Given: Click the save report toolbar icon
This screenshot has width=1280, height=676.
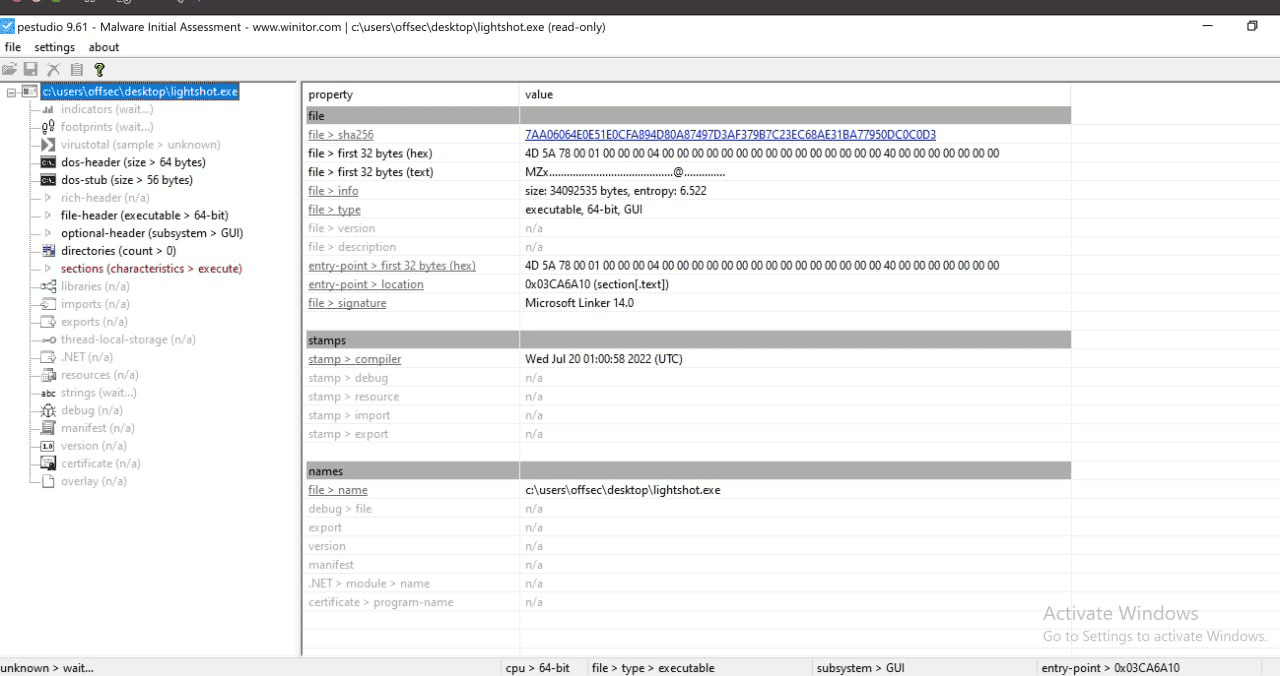Looking at the screenshot, I should click(x=31, y=69).
